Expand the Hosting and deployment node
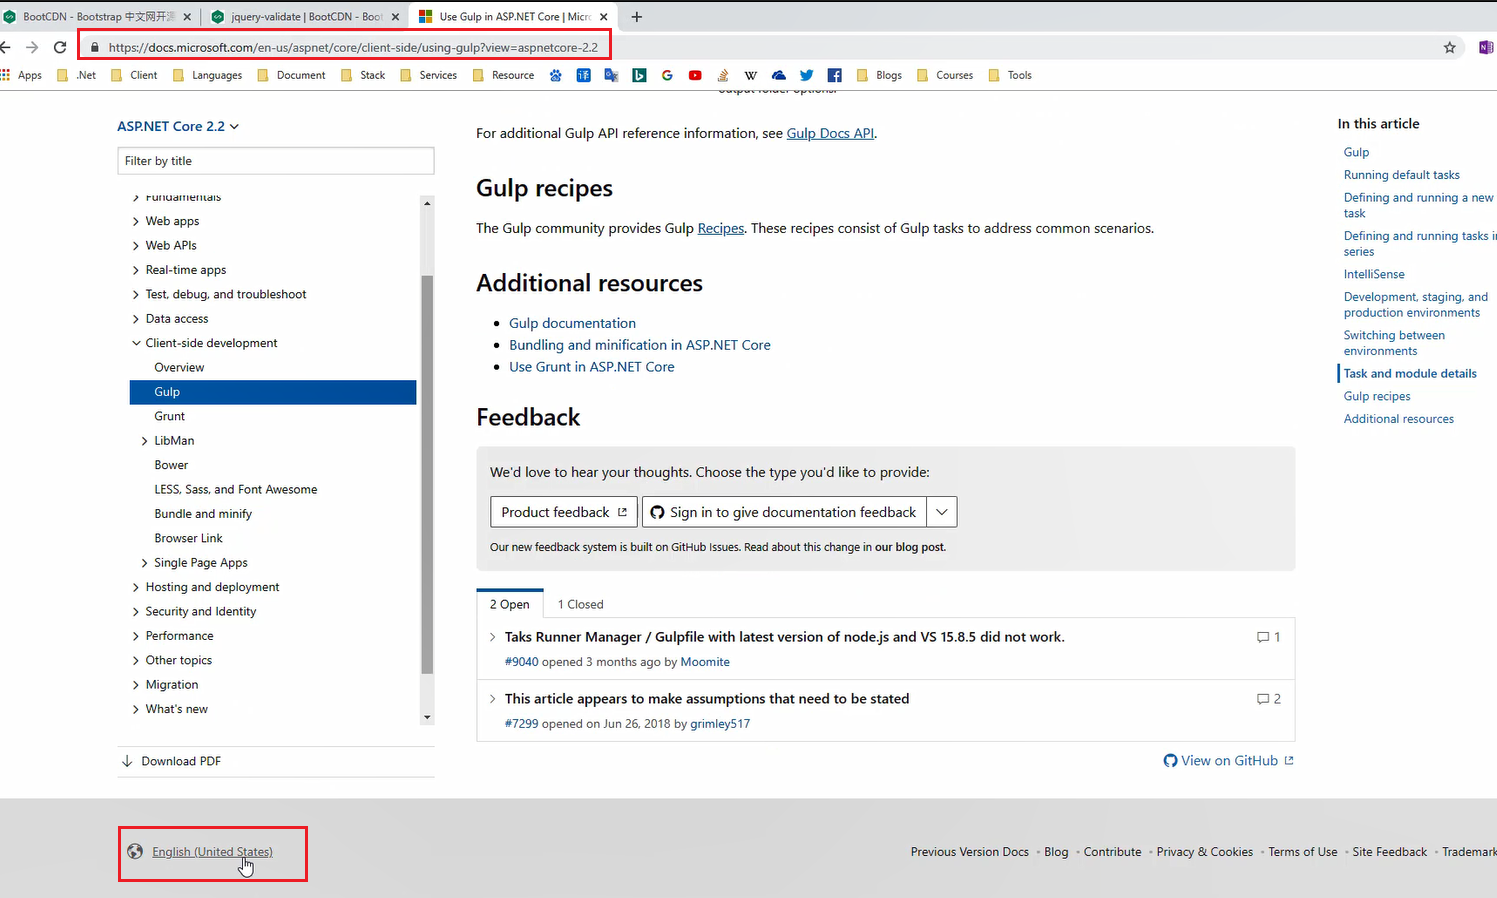 pos(136,587)
